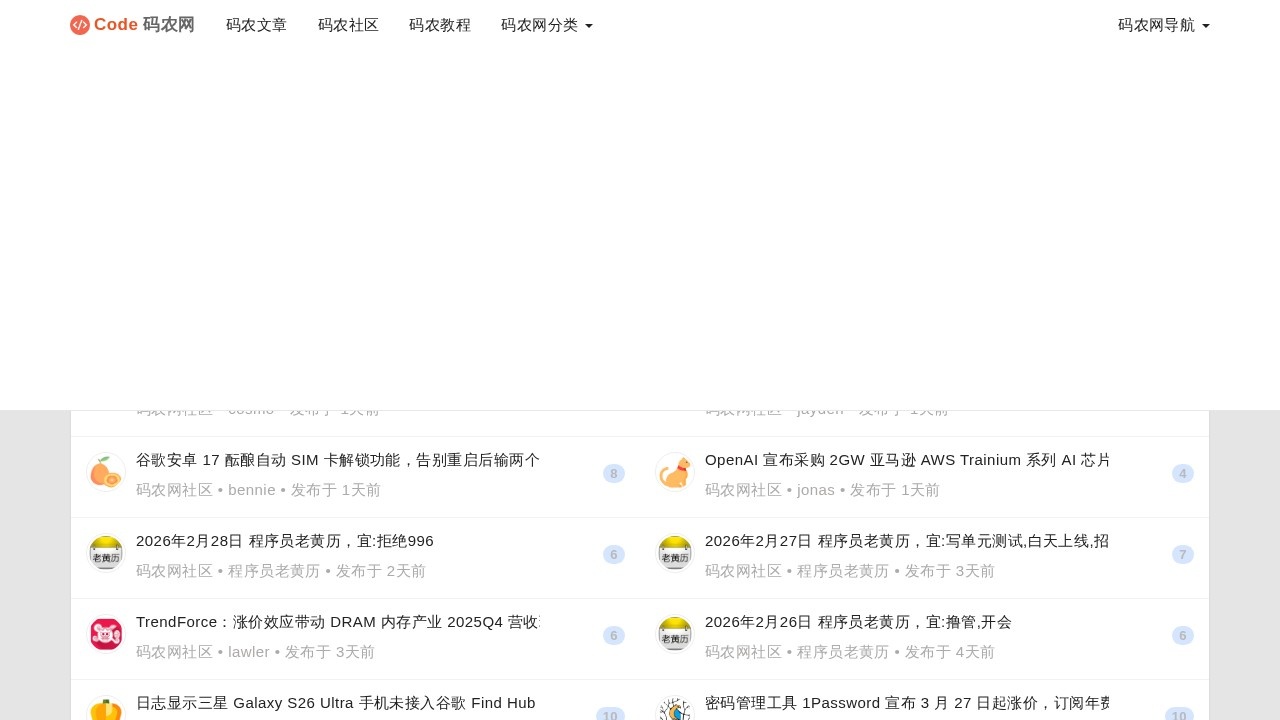Expand the caret arrow on 码农网分类
The height and width of the screenshot is (720, 1280).
[x=588, y=26]
